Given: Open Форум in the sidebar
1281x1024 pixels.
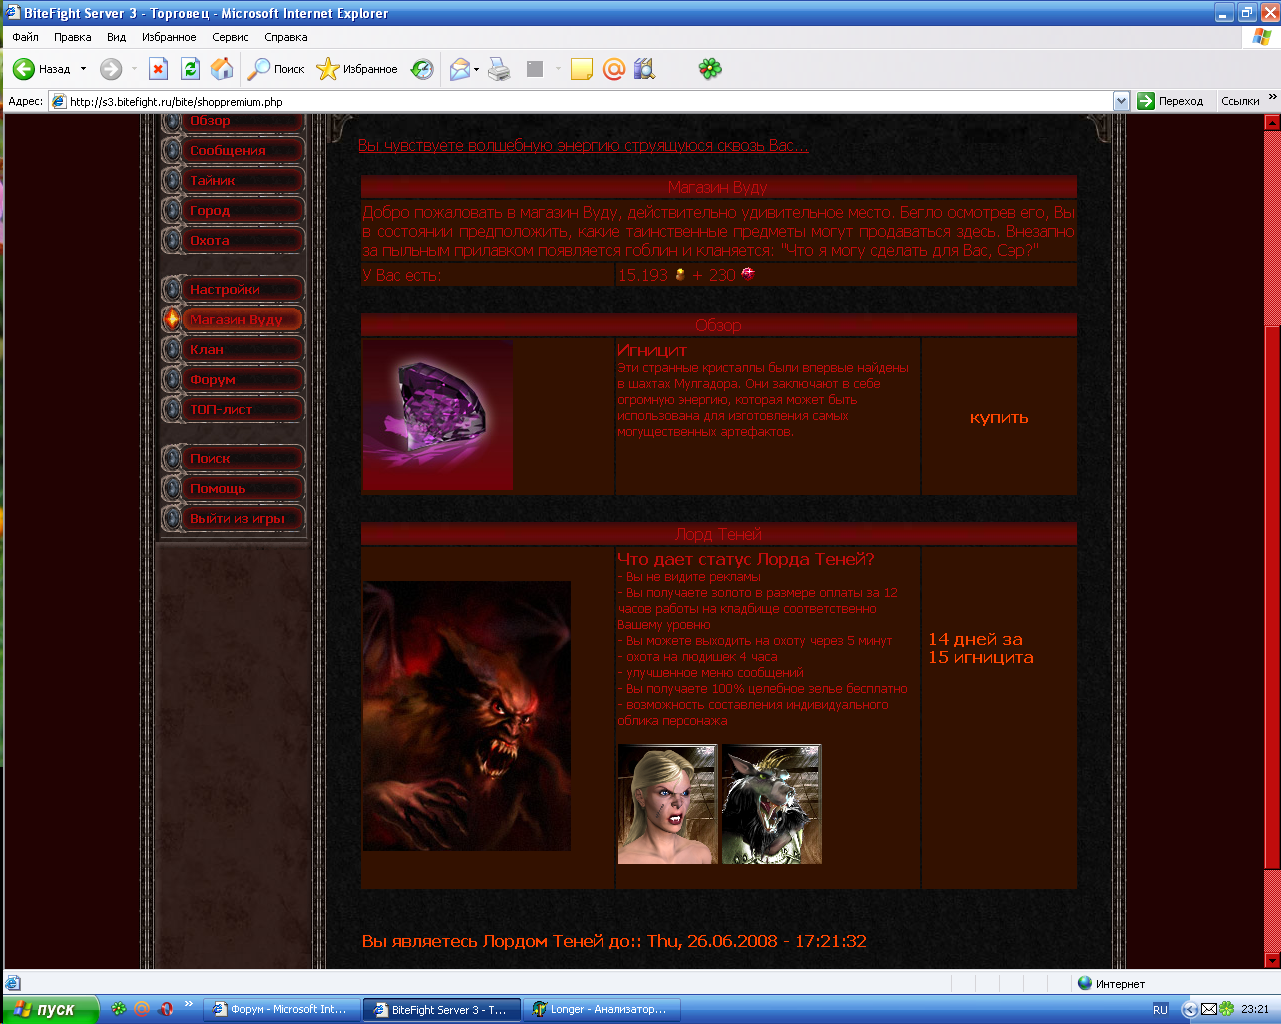Looking at the screenshot, I should (233, 379).
